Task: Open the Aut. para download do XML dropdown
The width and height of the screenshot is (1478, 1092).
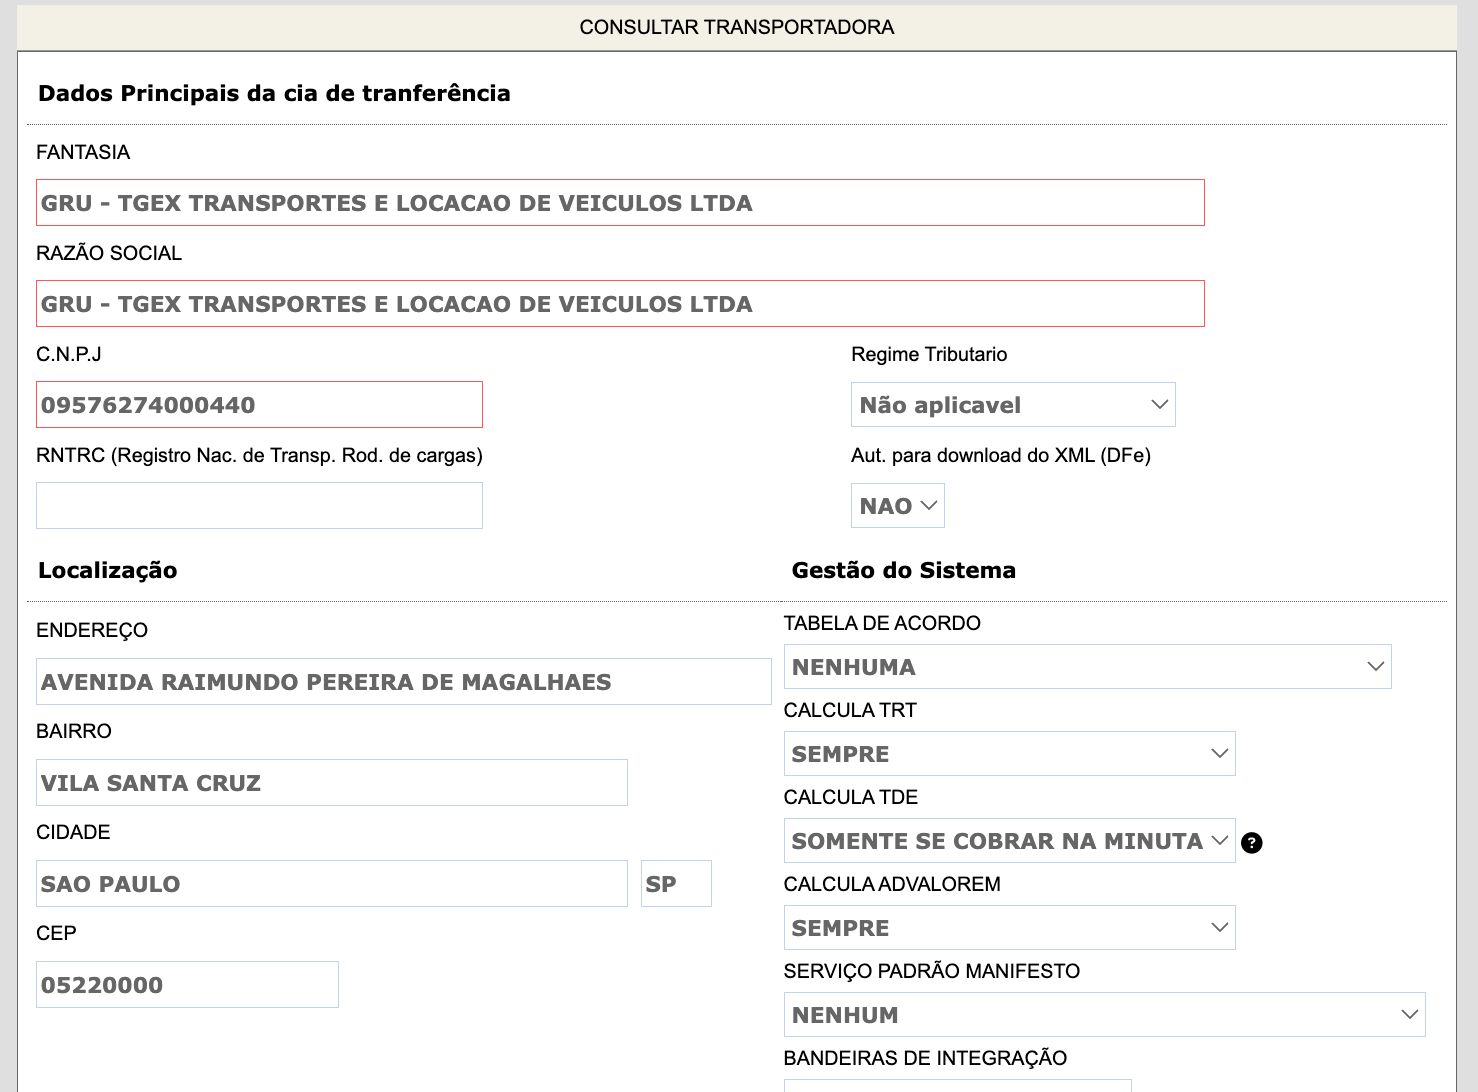Action: (x=897, y=506)
